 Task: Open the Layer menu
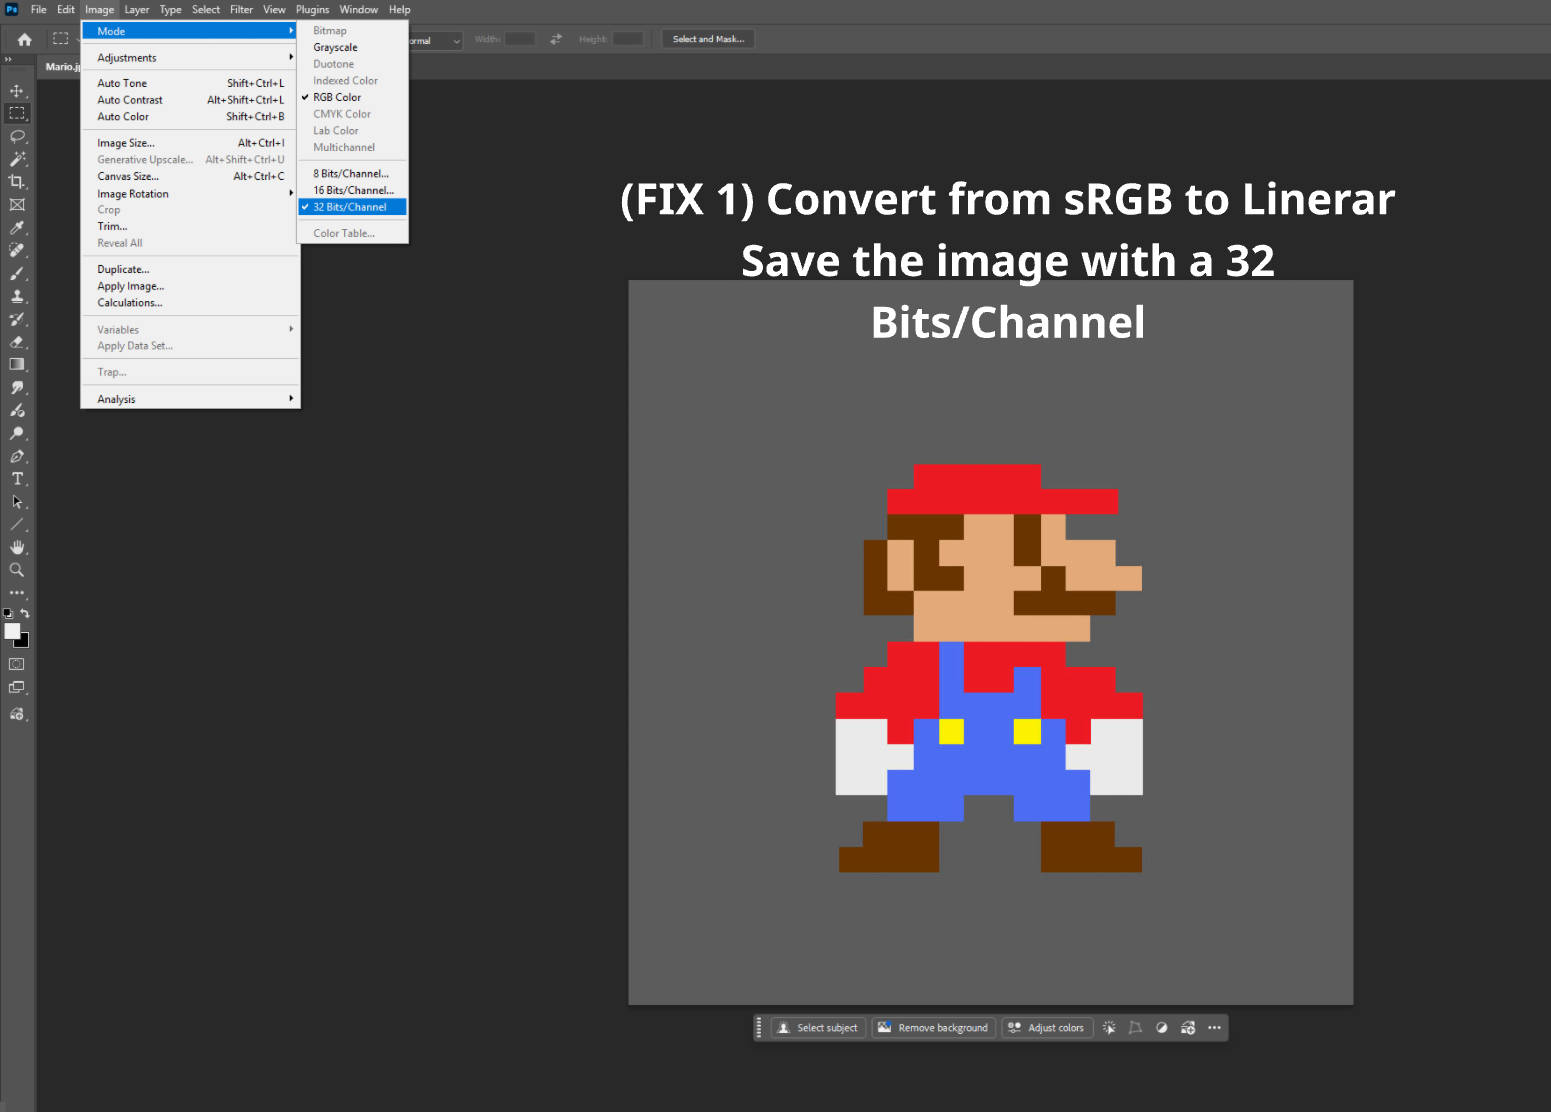click(x=137, y=10)
